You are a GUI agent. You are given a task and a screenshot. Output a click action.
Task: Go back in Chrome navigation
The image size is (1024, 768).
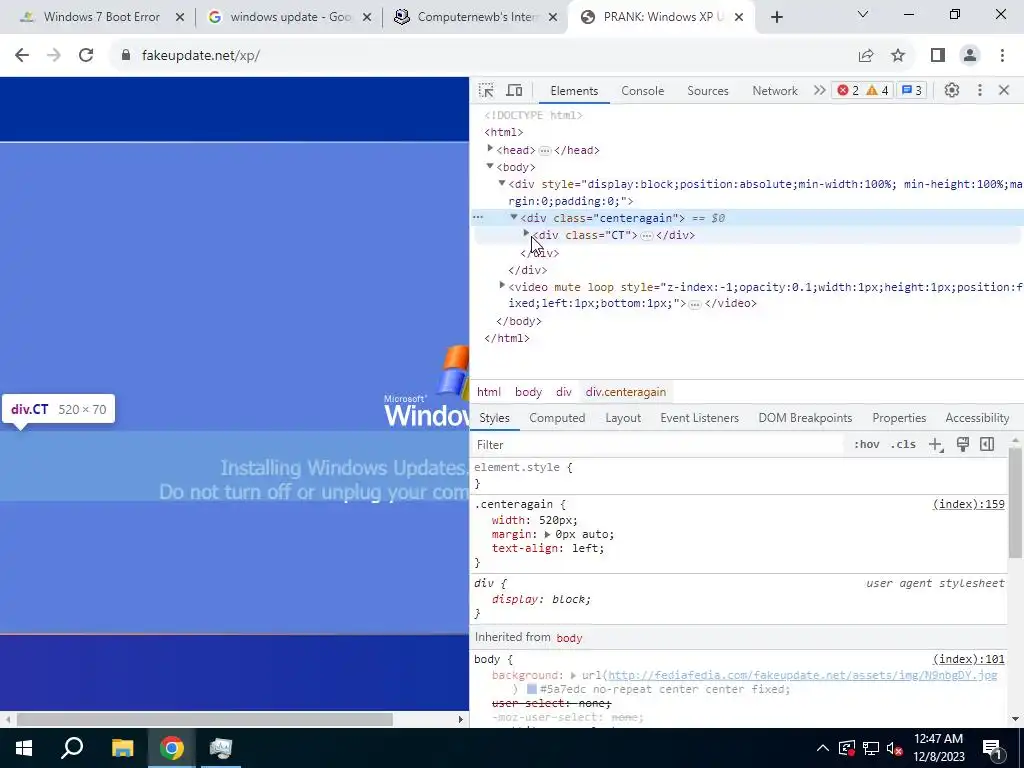coord(22,56)
